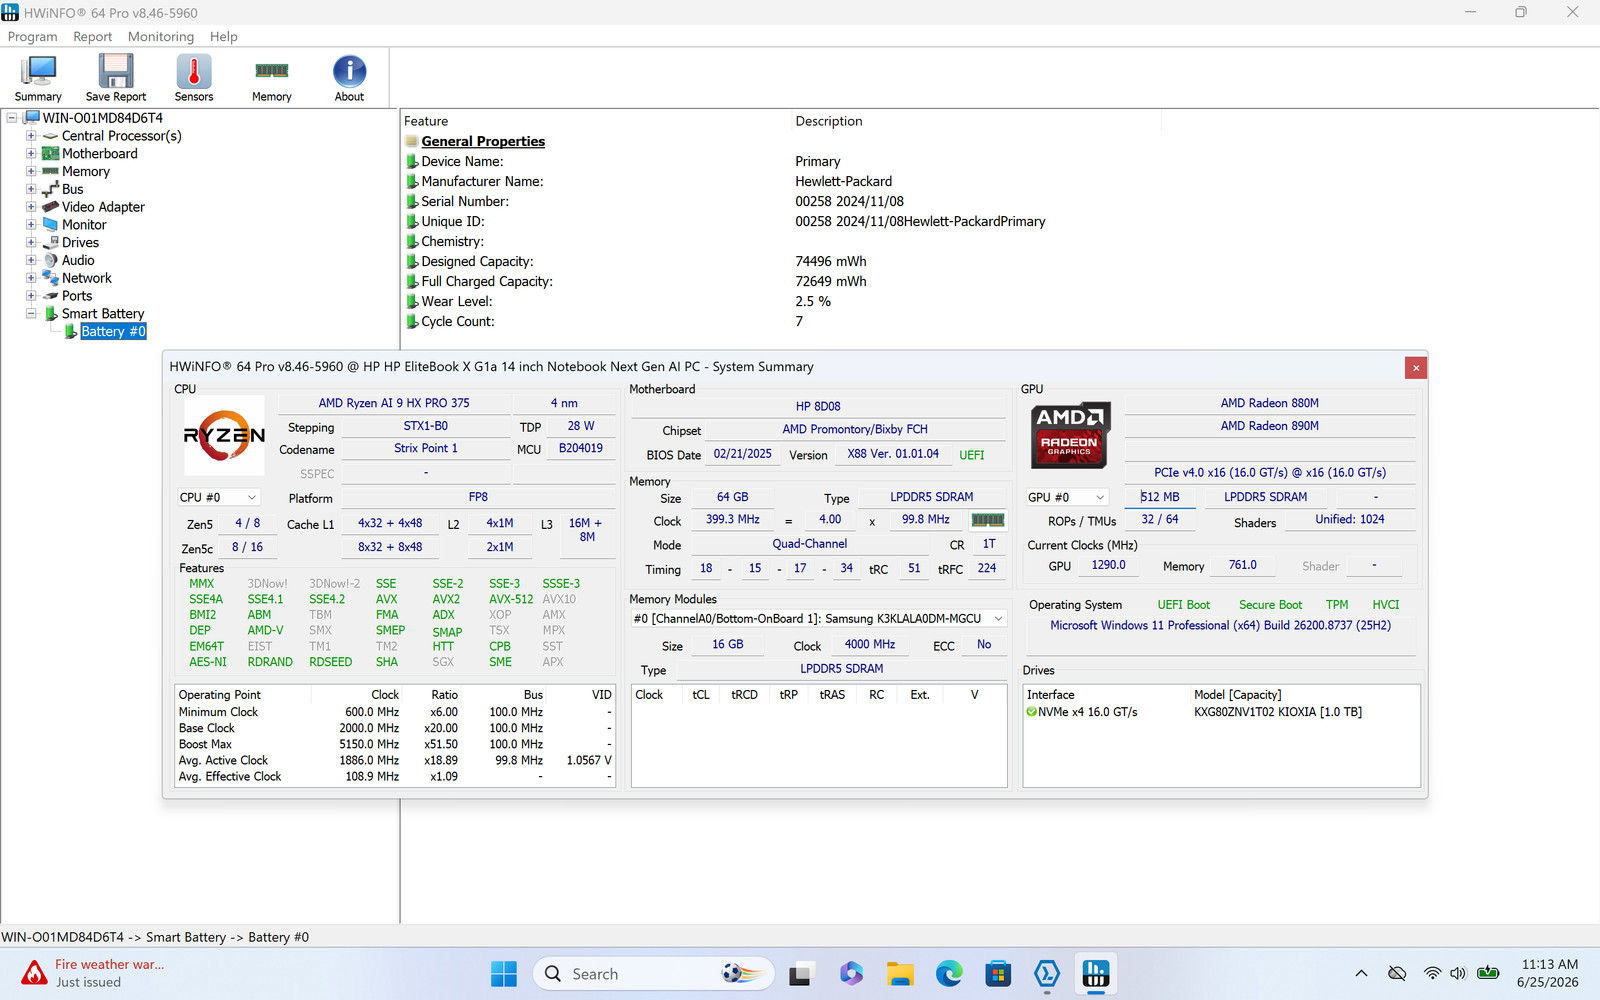This screenshot has width=1600, height=1000.
Task: Click the AVX-512 feature label
Action: [x=511, y=599]
